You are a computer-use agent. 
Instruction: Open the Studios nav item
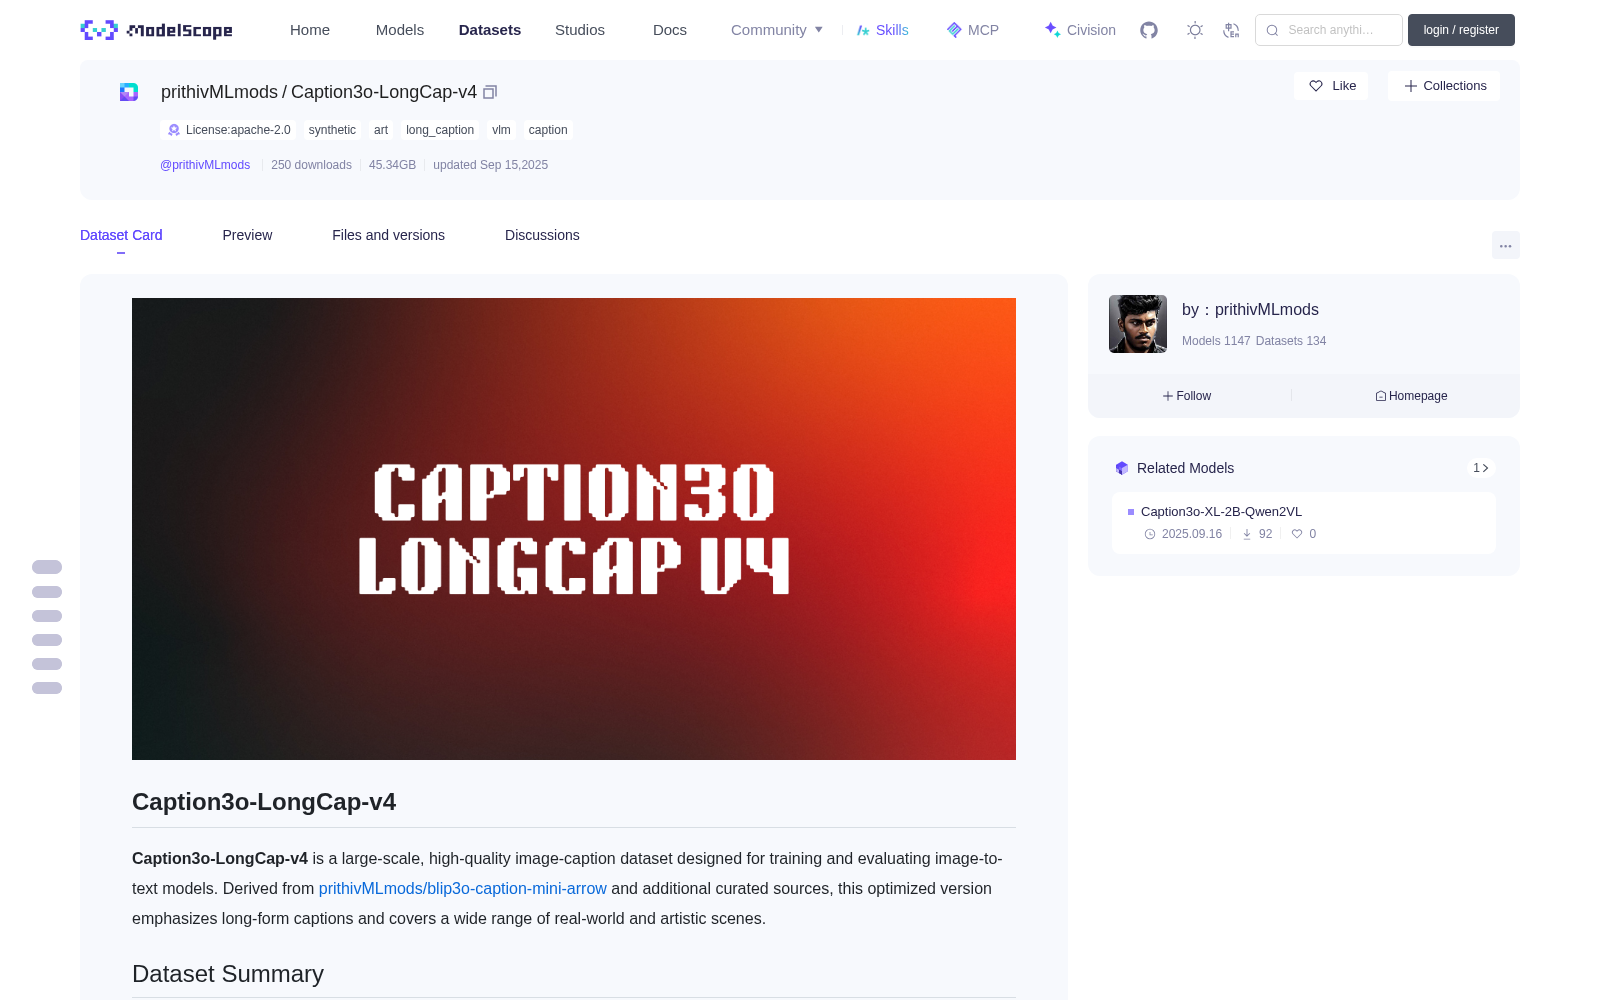(x=580, y=30)
